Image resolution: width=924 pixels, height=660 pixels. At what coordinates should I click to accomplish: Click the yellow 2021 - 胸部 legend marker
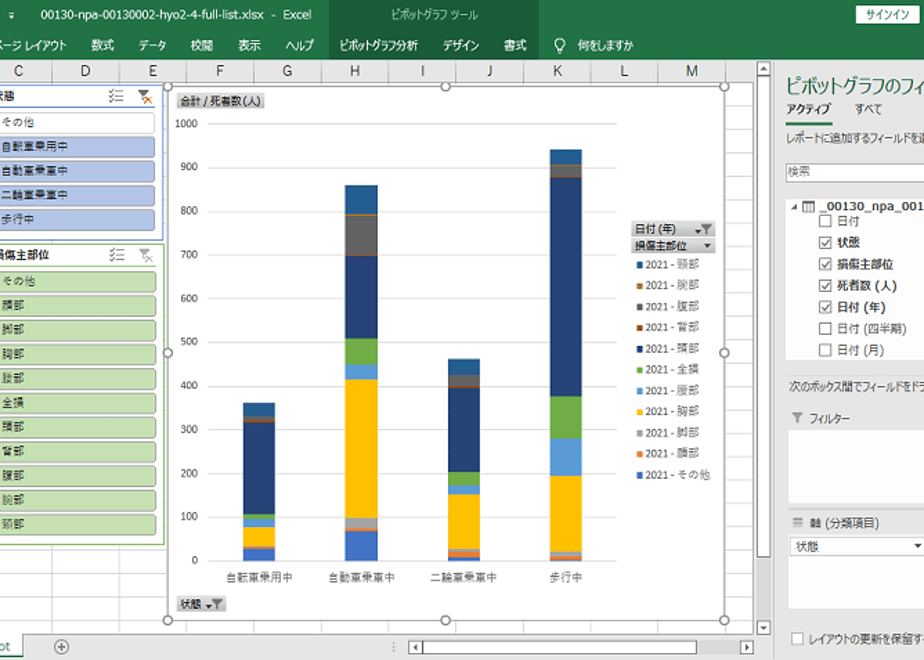tap(639, 412)
